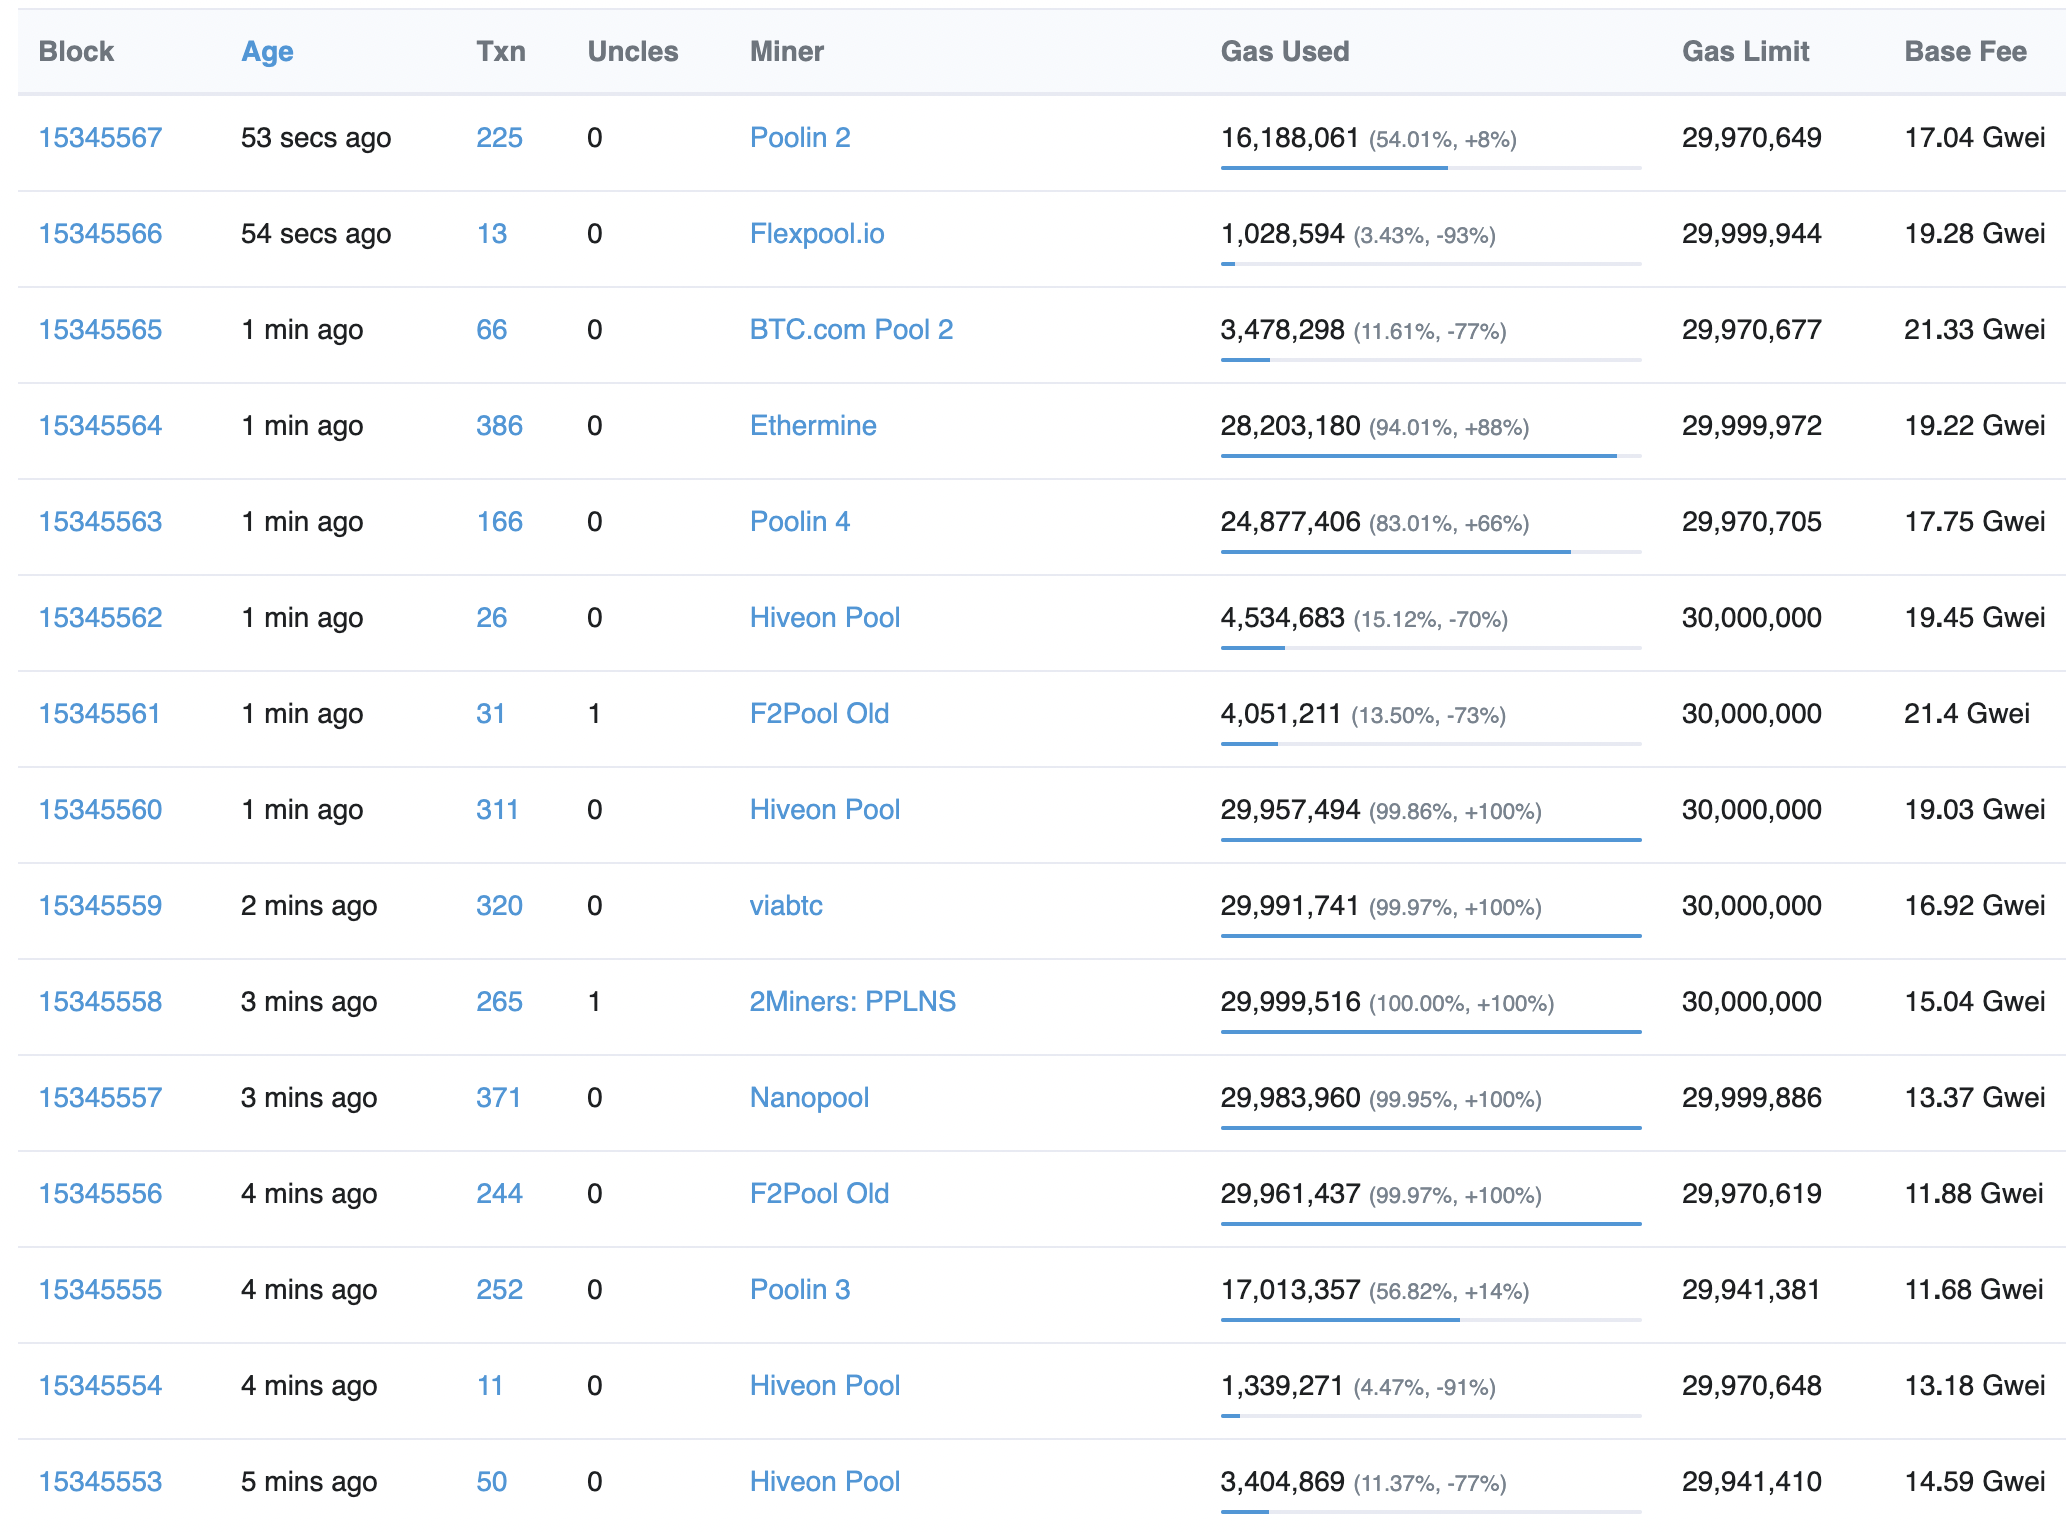Open block 15345556
Screen dimensions: 2066x1532
(x=100, y=1194)
